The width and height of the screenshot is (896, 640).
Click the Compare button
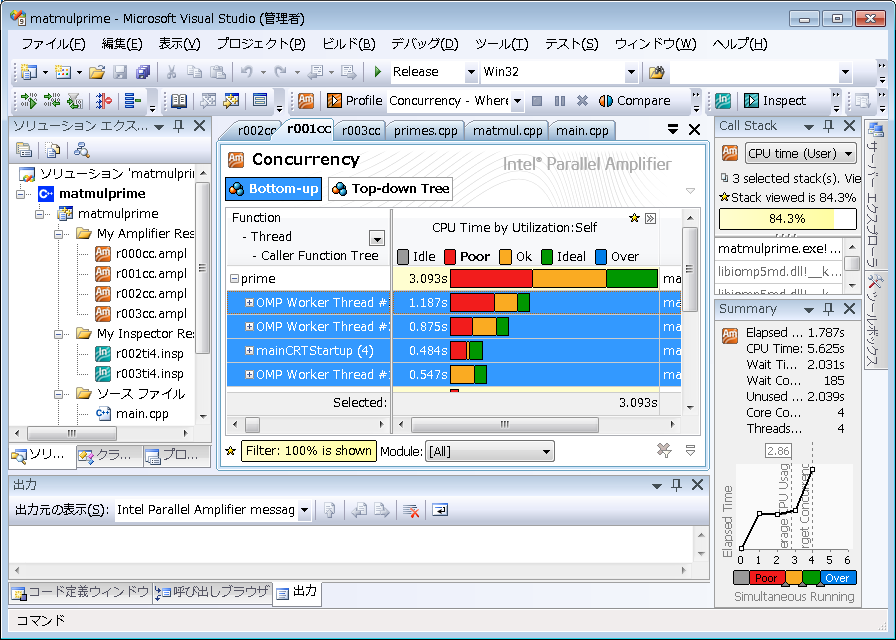point(634,101)
